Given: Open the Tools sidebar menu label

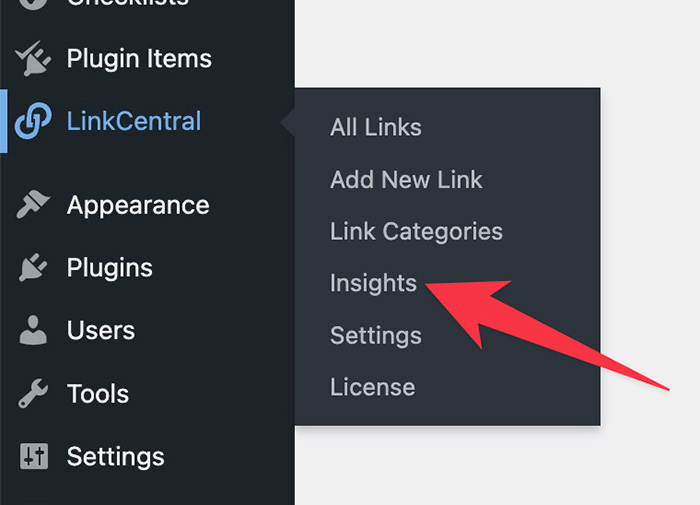Looking at the screenshot, I should [98, 394].
